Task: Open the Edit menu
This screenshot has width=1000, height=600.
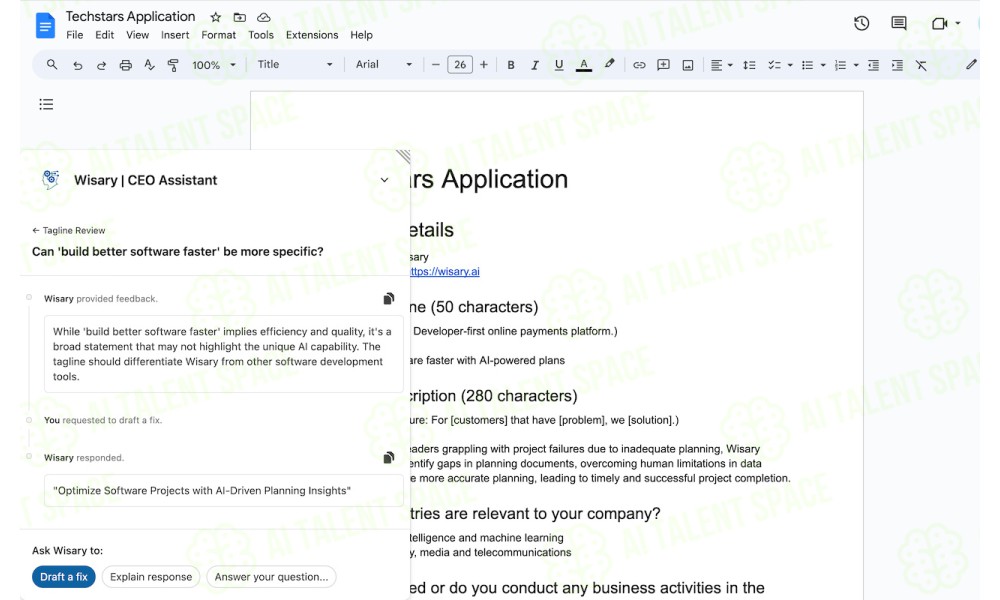Action: click(x=105, y=35)
